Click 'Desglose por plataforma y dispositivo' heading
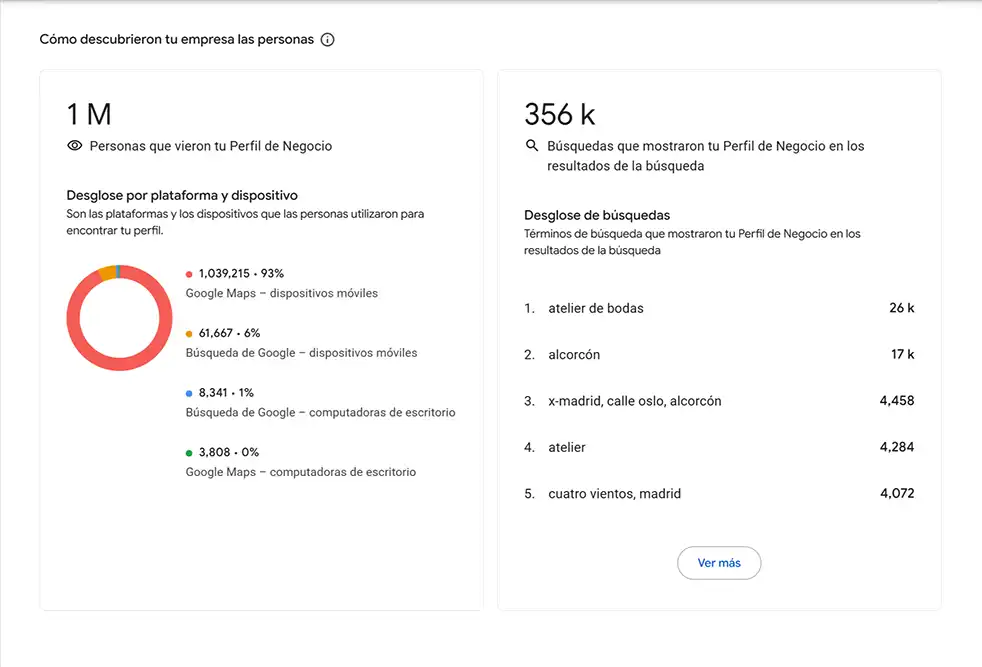Viewport: 982px width, 667px height. pos(182,195)
